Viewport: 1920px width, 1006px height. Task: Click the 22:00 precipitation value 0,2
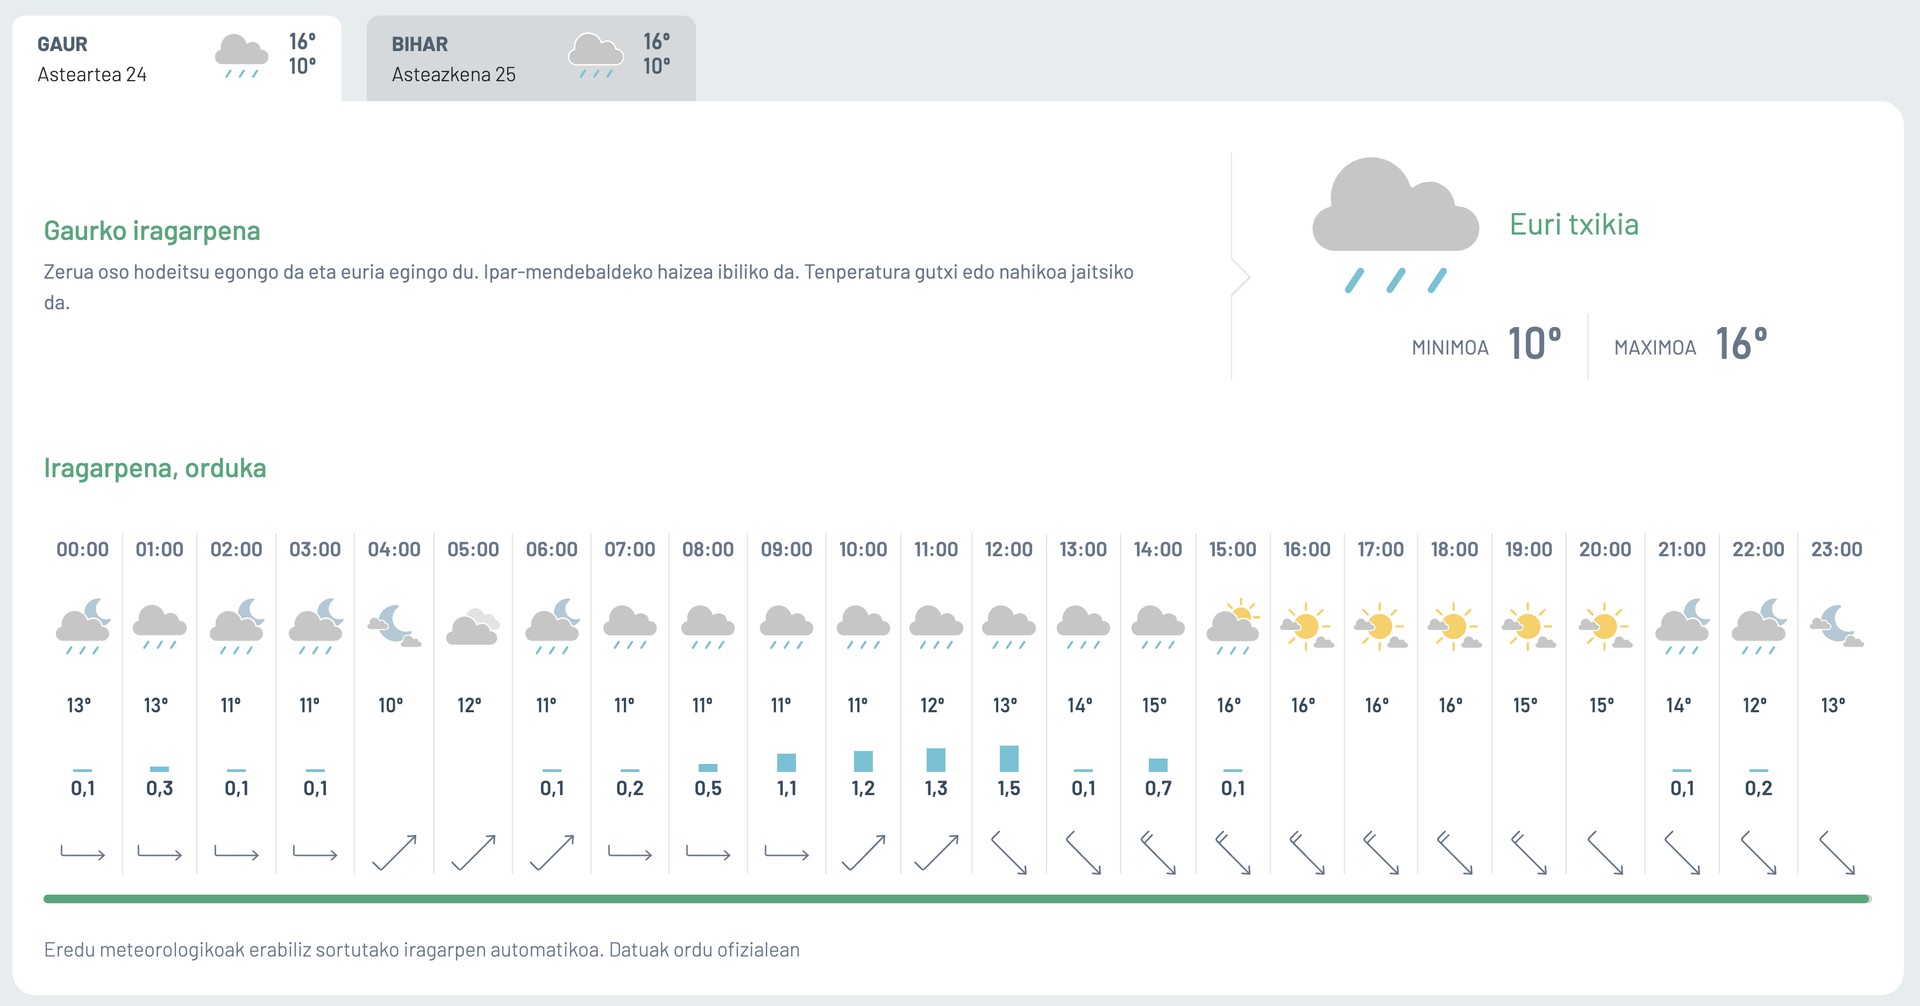click(x=1758, y=788)
